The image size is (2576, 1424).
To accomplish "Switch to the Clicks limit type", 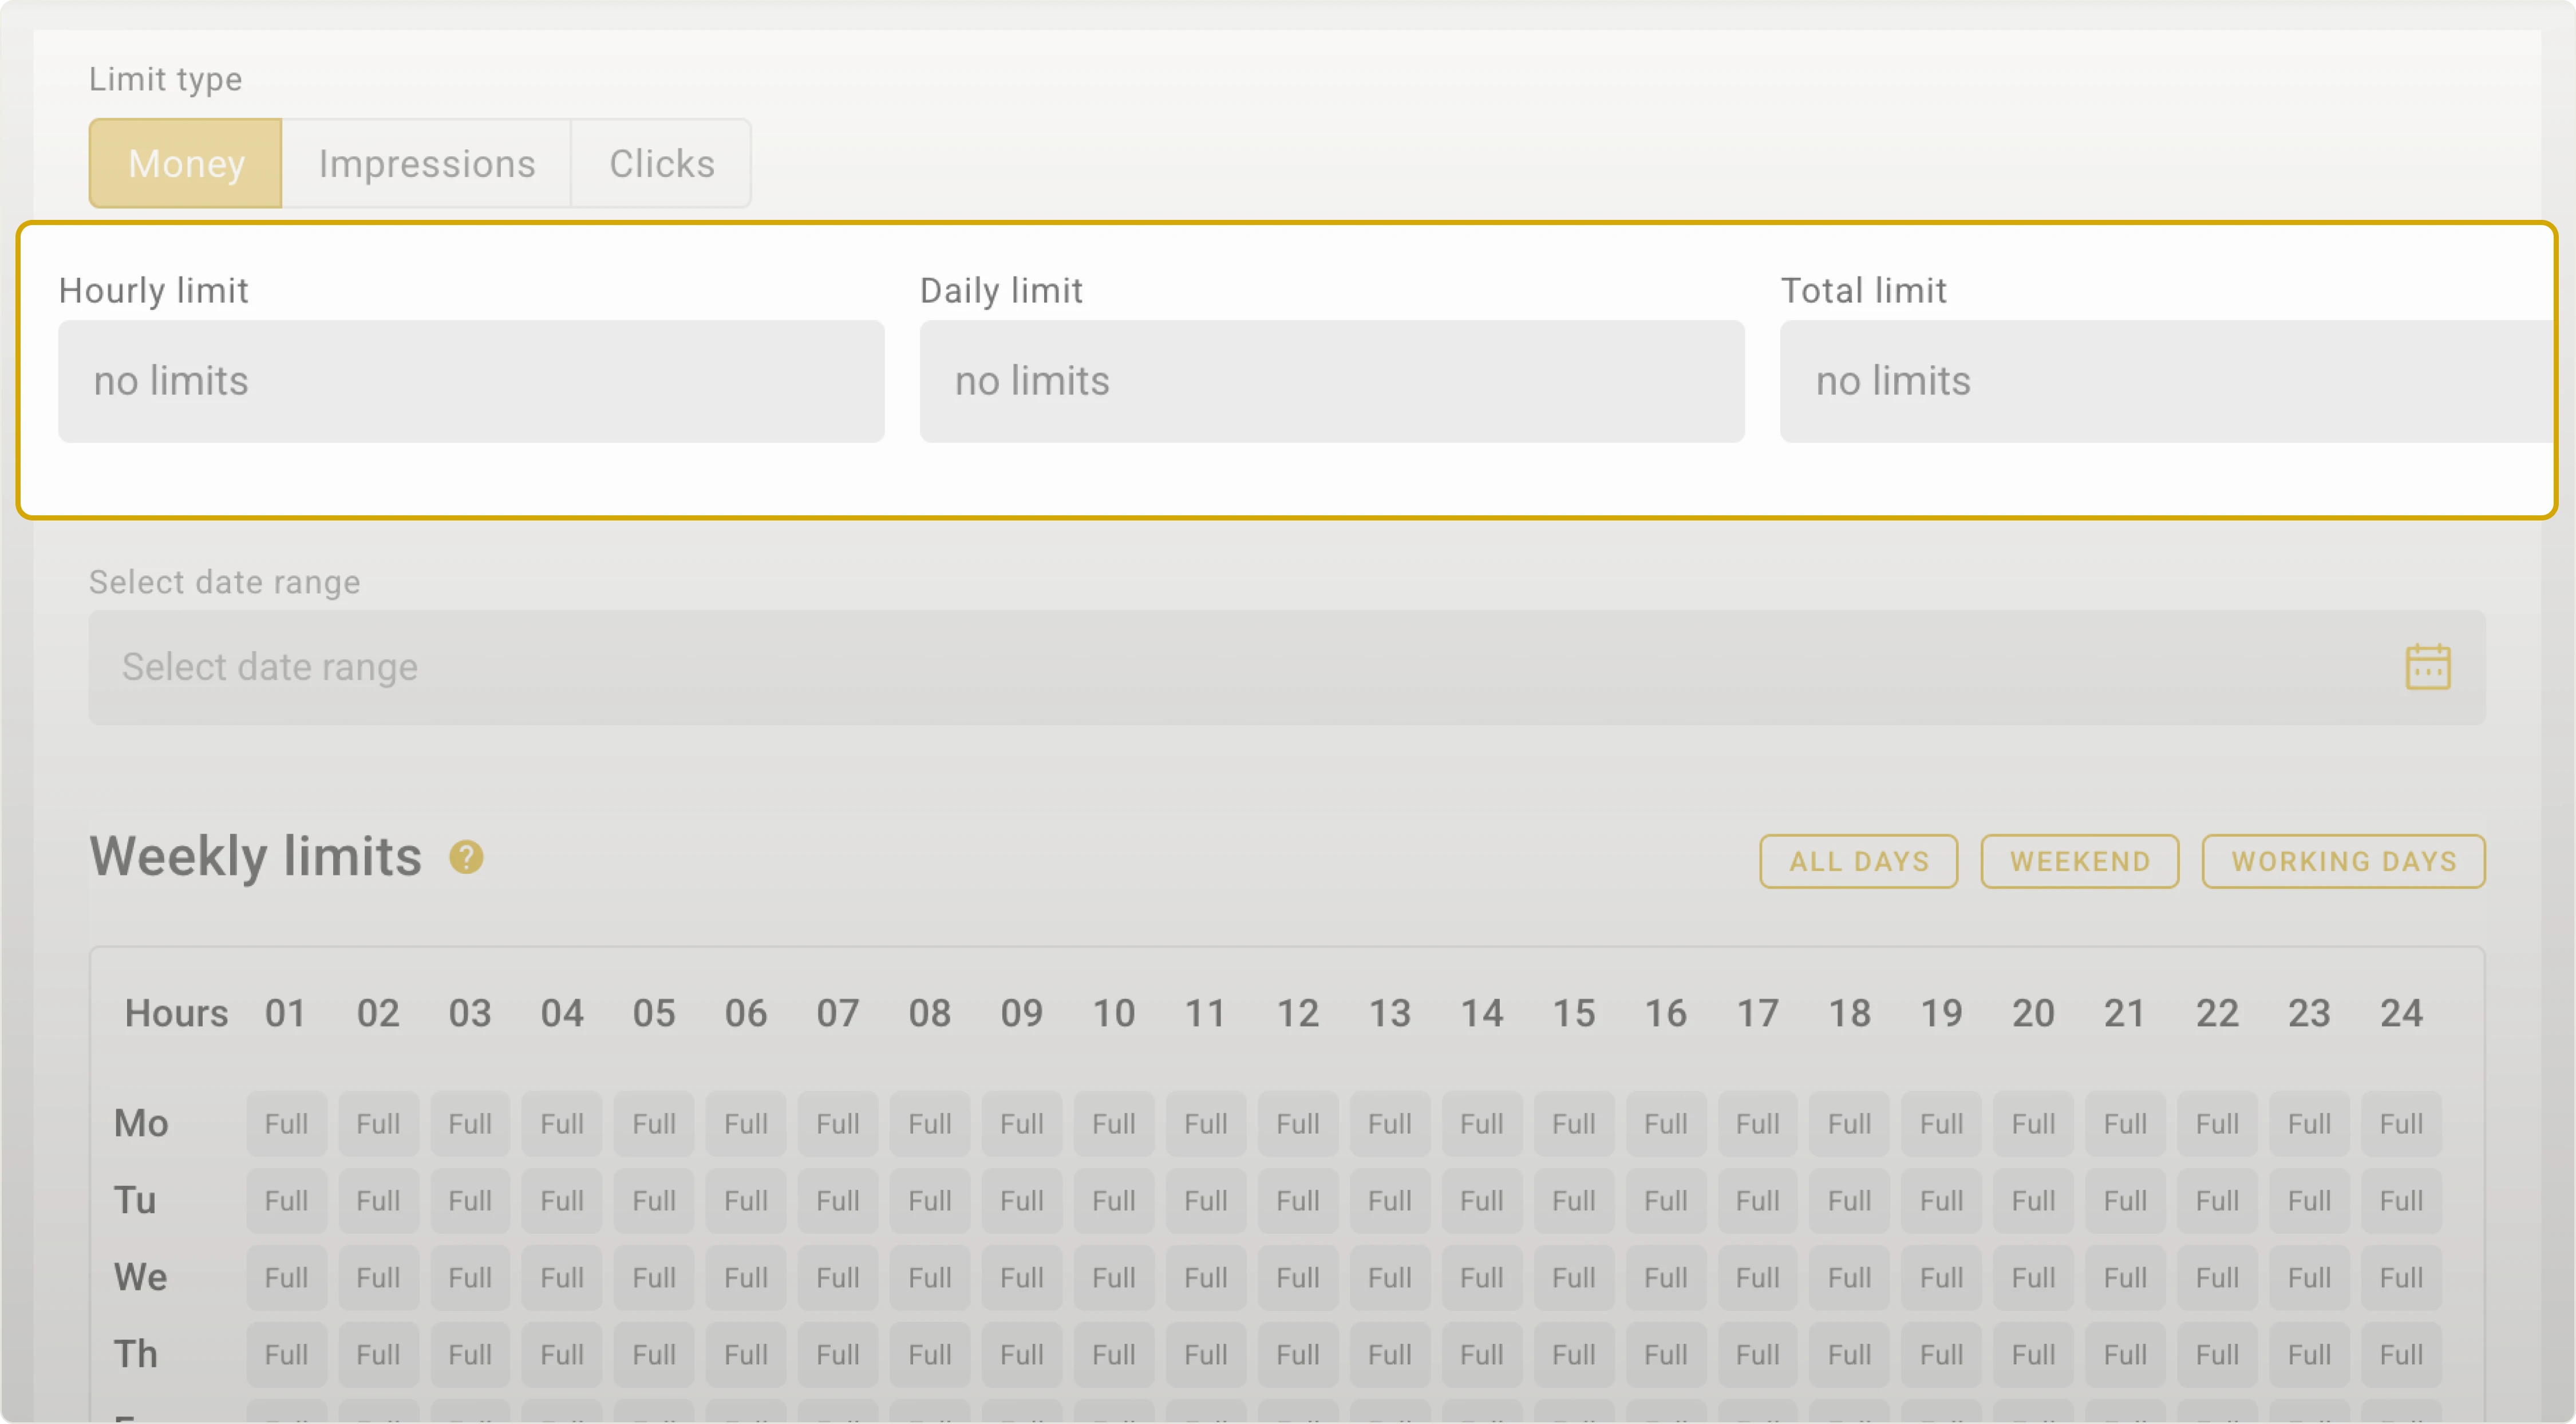I will pyautogui.click(x=661, y=163).
